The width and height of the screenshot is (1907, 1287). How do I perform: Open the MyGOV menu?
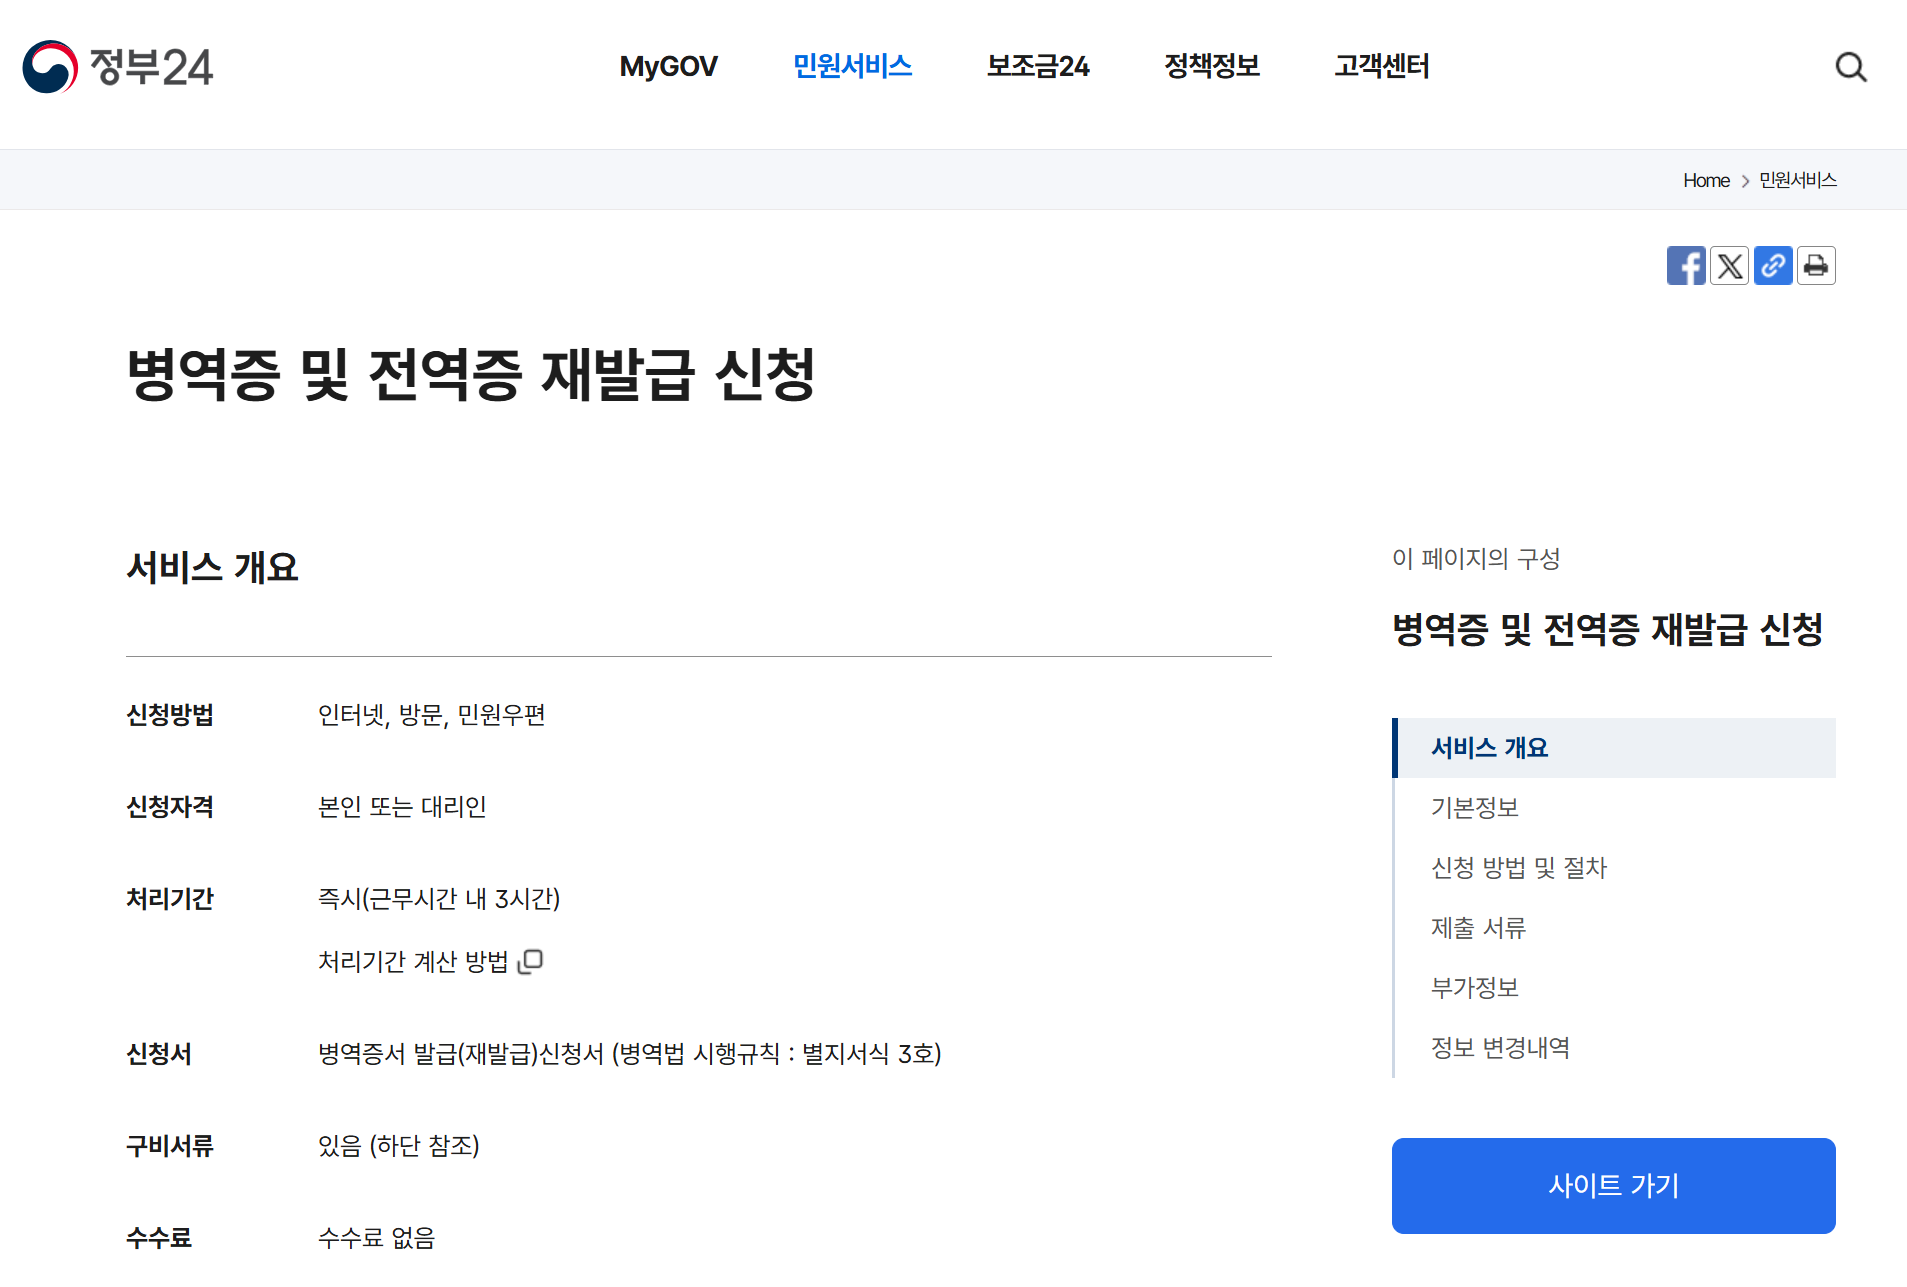(668, 67)
